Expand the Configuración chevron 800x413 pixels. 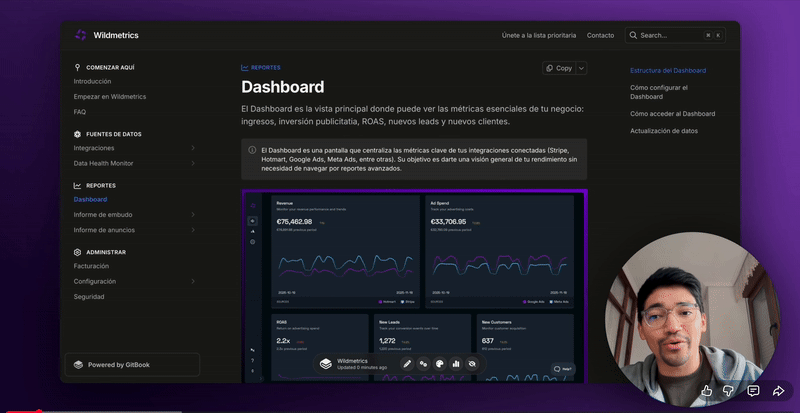tap(193, 281)
